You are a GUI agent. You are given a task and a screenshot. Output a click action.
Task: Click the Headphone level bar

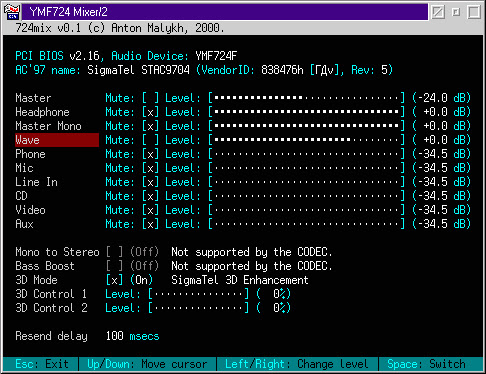click(307, 112)
